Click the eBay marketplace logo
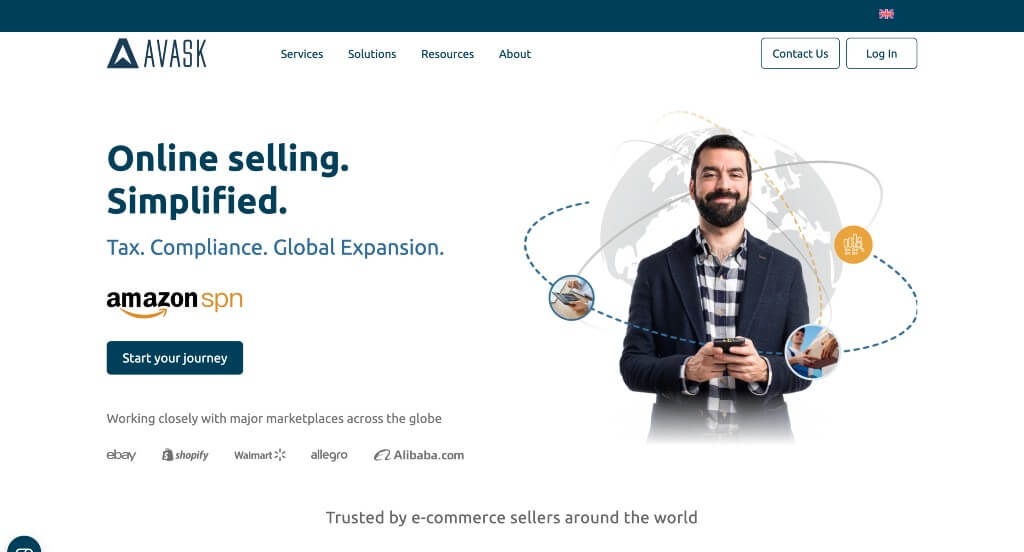 121,455
